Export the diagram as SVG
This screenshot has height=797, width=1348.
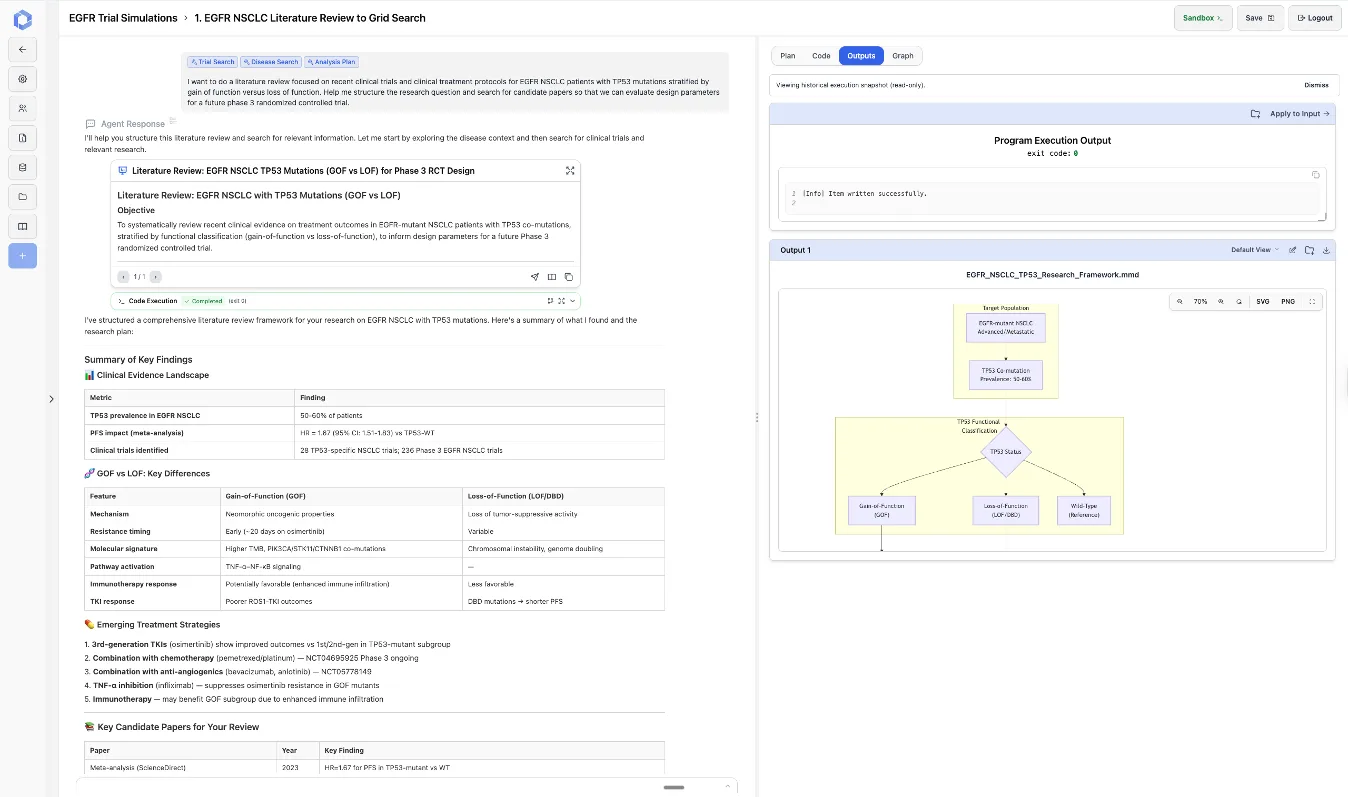coord(1263,301)
